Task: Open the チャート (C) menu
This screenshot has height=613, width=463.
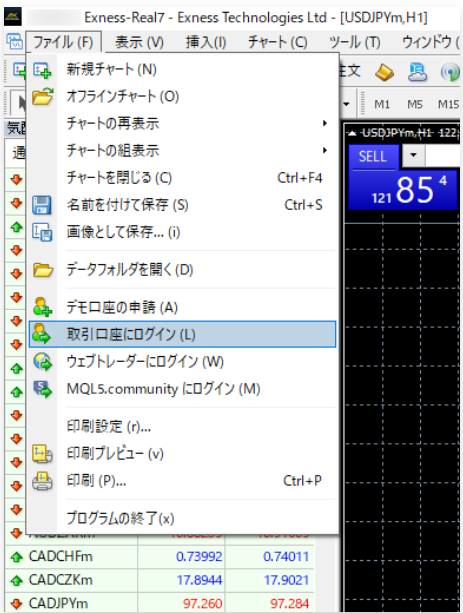Action: tap(278, 42)
